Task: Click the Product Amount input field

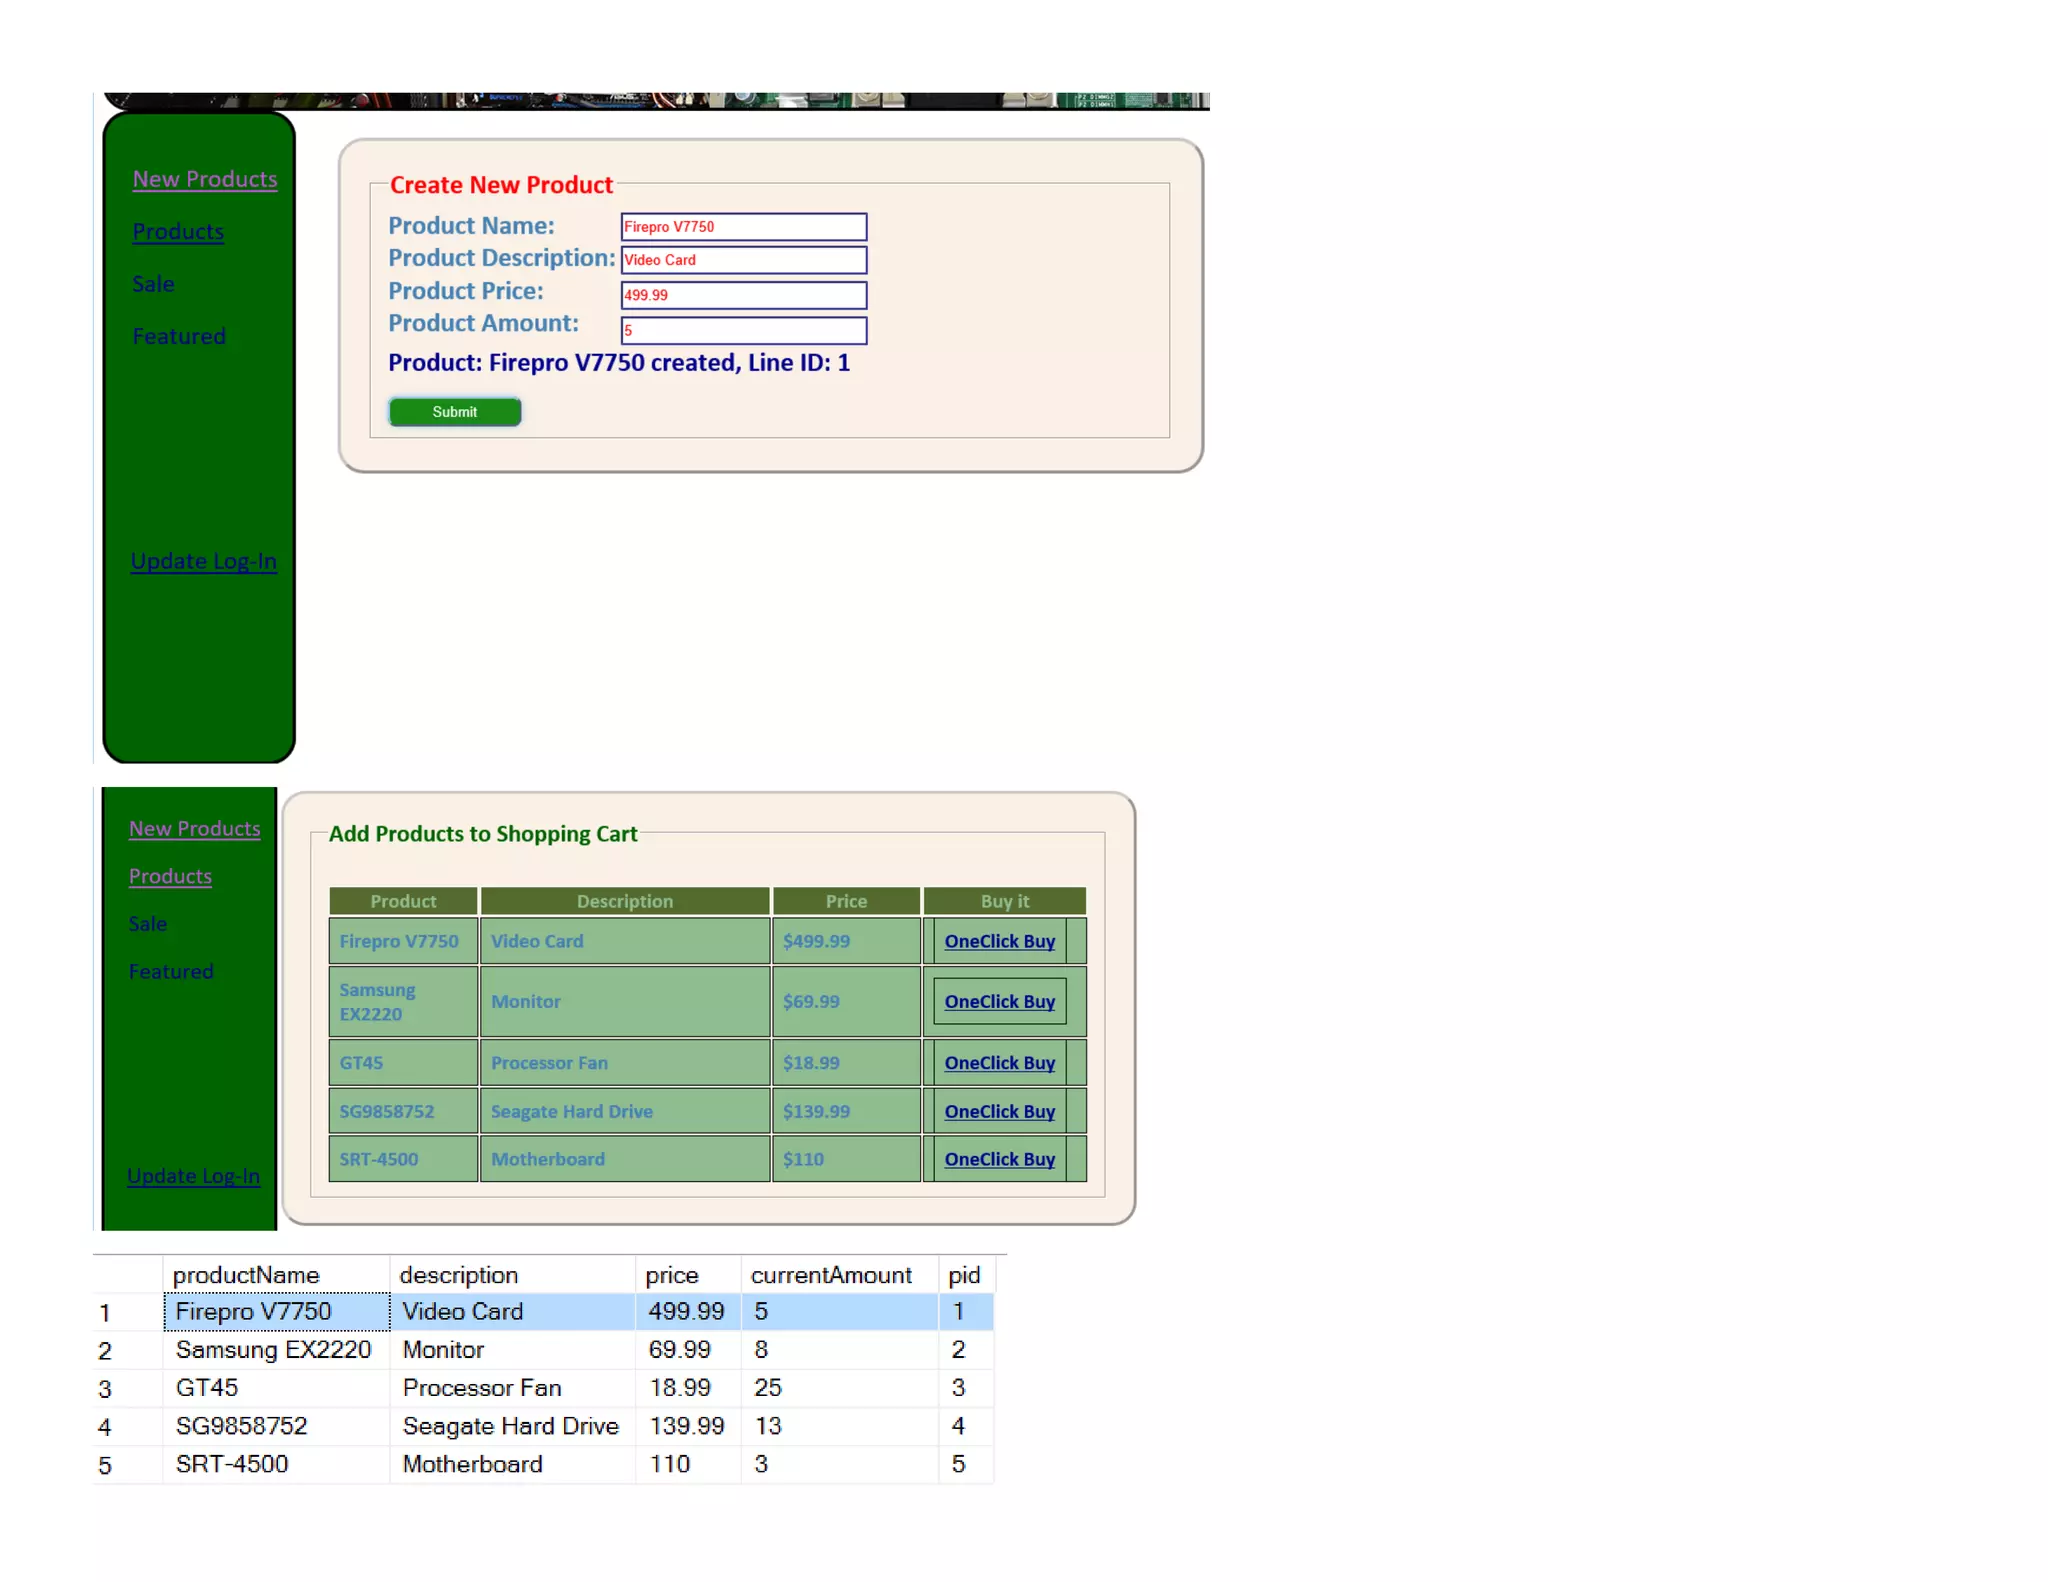Action: coord(743,330)
